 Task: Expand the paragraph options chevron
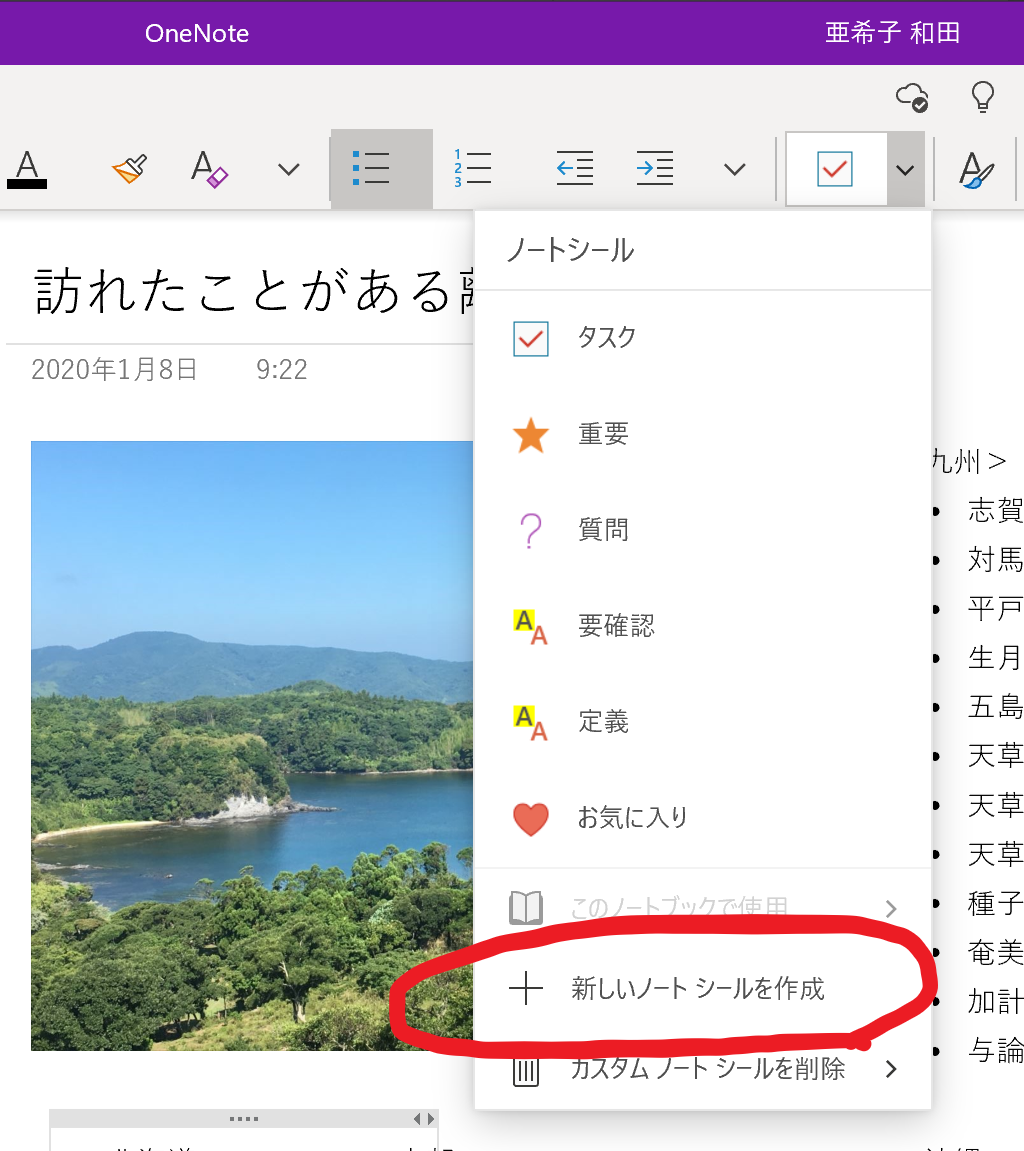(735, 170)
